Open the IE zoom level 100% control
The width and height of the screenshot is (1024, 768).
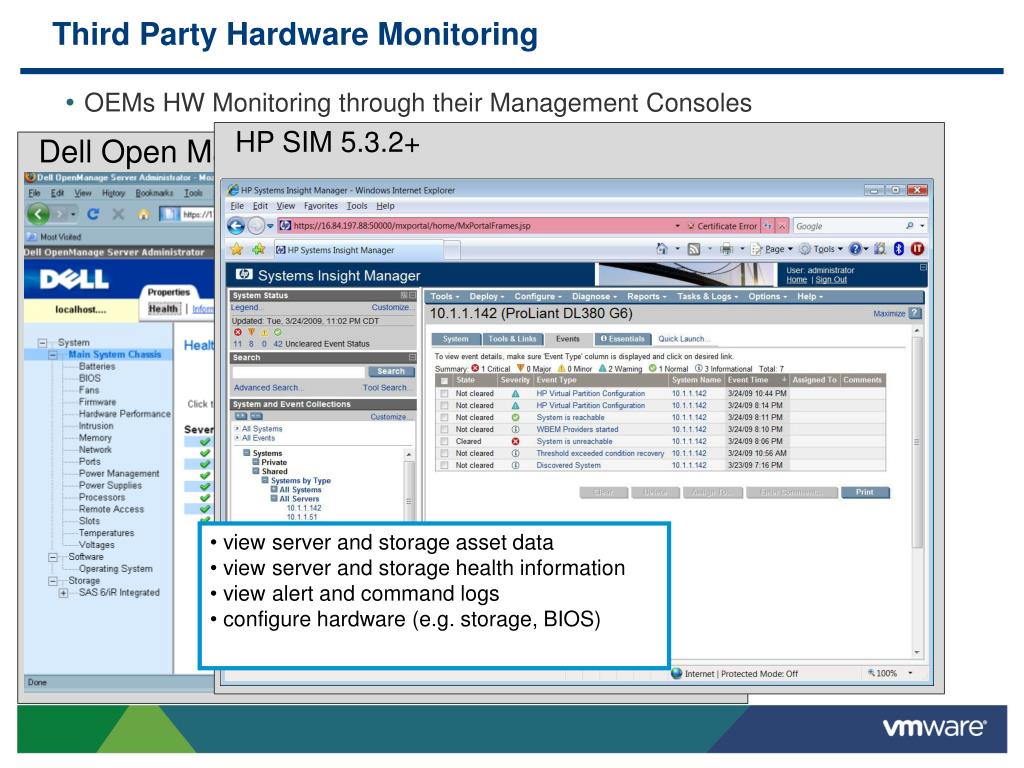(889, 673)
